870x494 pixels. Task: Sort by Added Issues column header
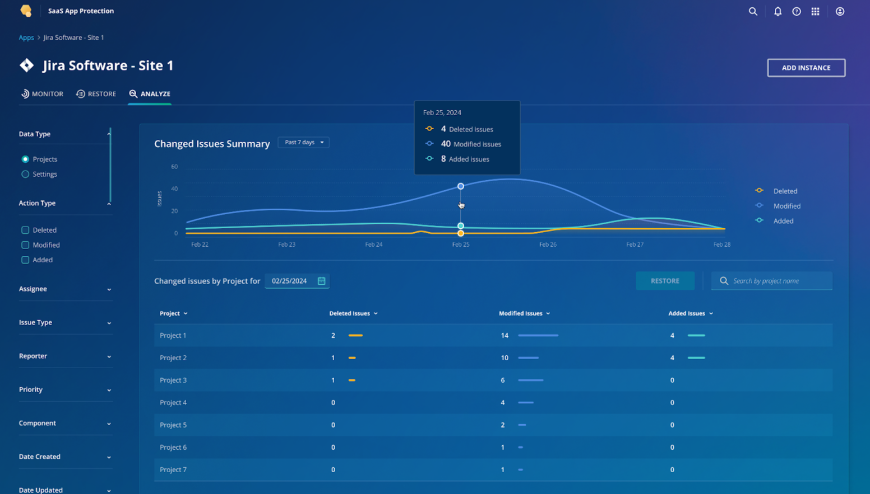691,314
